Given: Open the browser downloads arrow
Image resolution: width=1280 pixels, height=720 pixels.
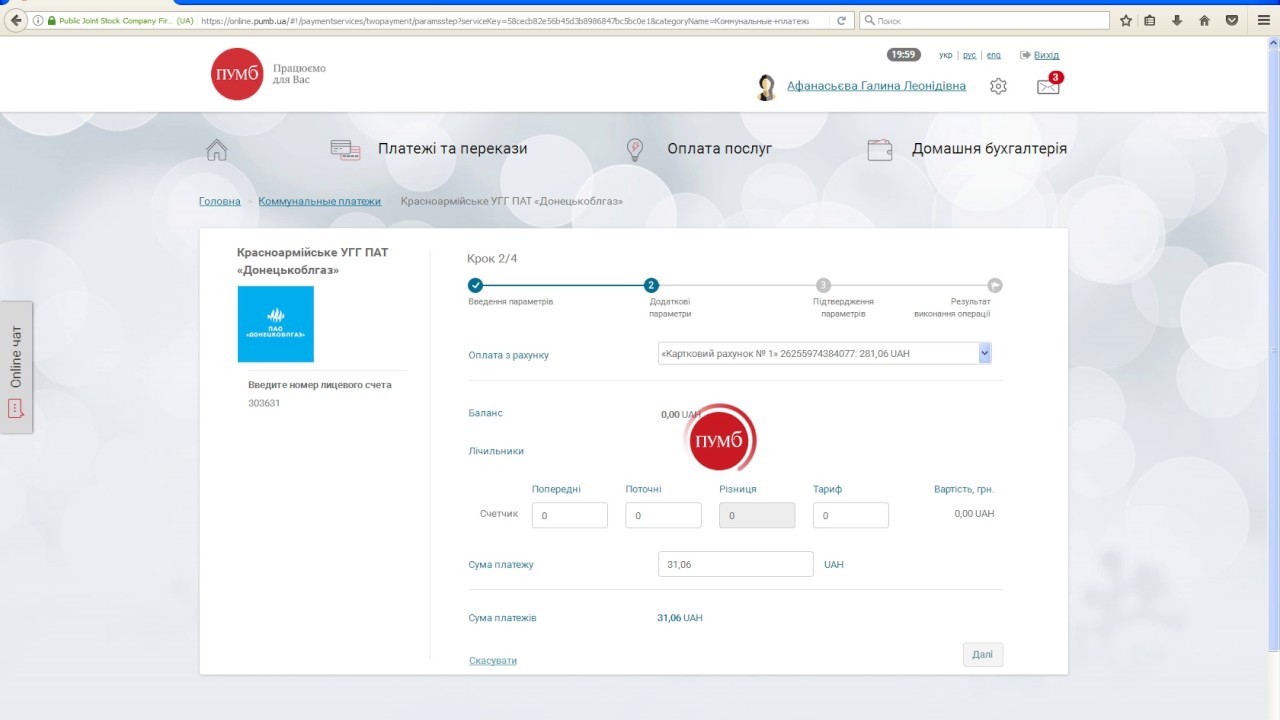Looking at the screenshot, I should point(1177,20).
